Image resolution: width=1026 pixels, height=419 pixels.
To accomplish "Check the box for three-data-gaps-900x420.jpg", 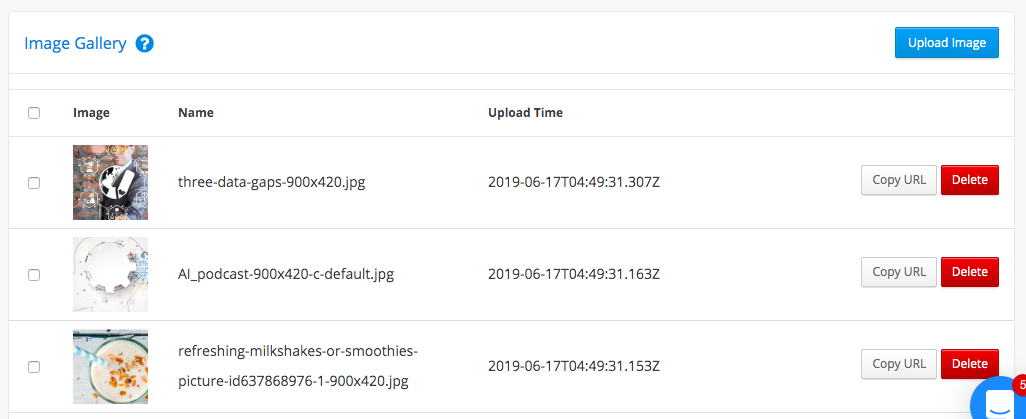I will tap(34, 183).
